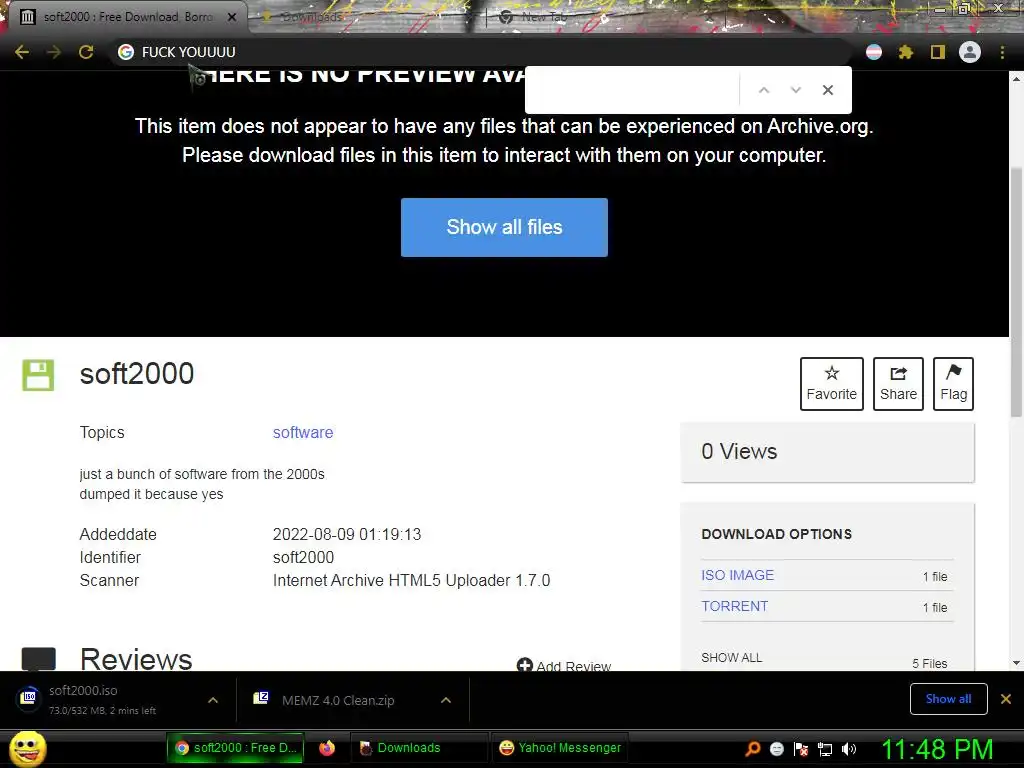Click the soft2000 page title
This screenshot has height=768, width=1024.
point(136,374)
